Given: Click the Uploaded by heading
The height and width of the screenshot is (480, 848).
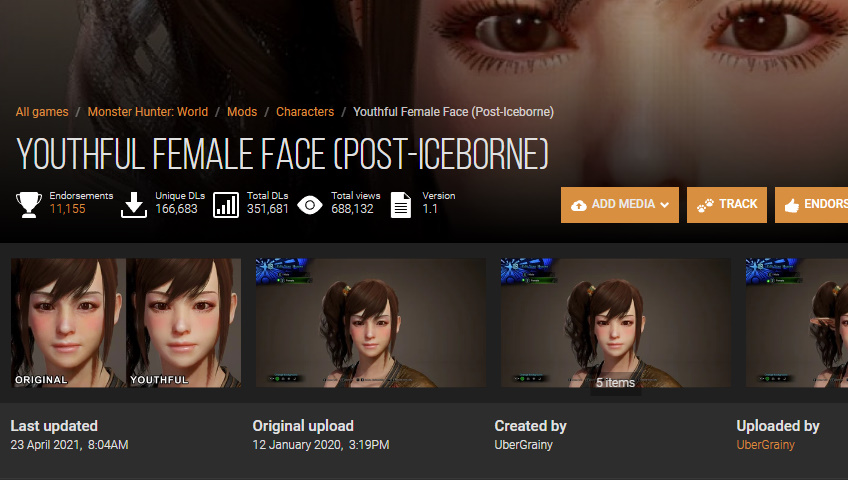Looking at the screenshot, I should pyautogui.click(x=778, y=426).
